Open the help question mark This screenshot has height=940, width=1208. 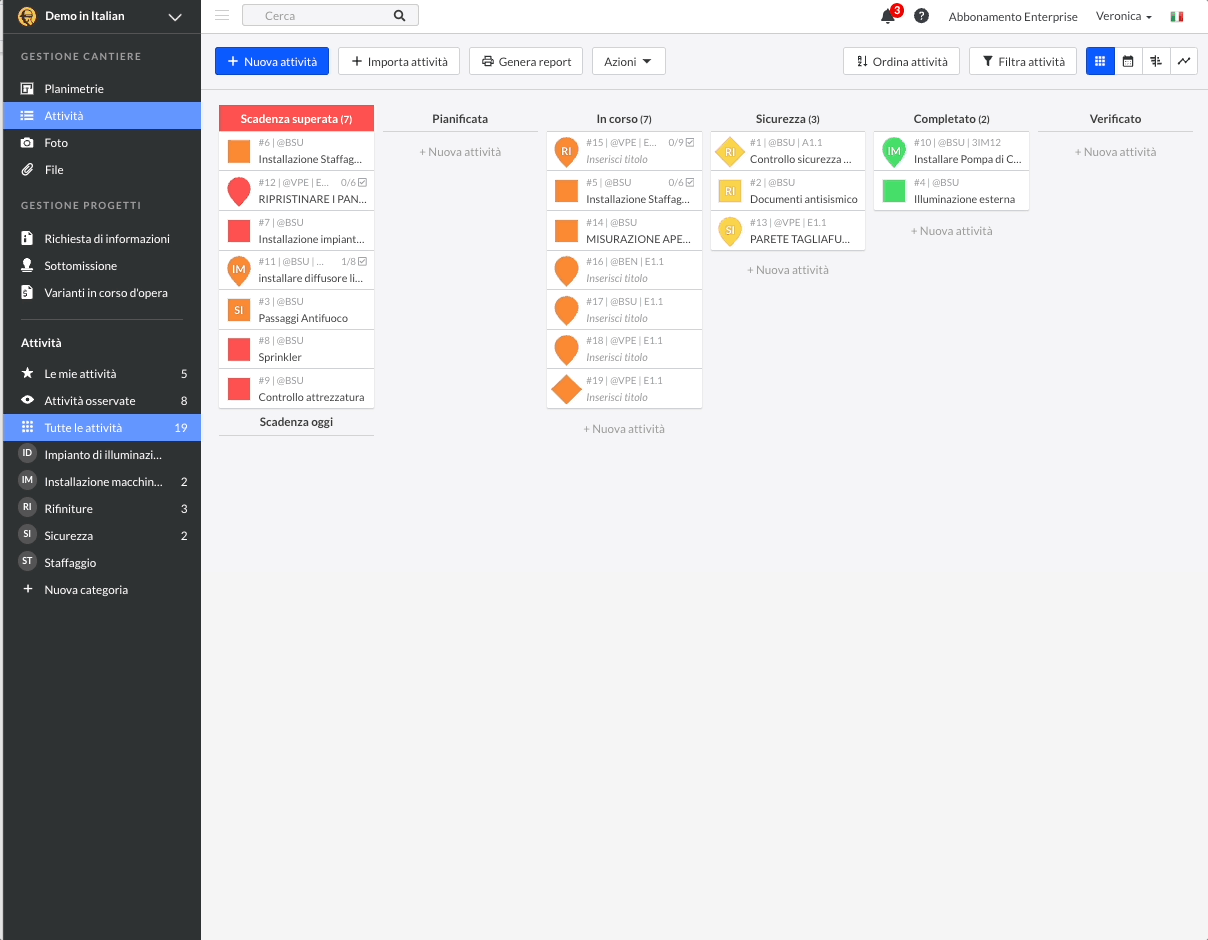coord(921,16)
